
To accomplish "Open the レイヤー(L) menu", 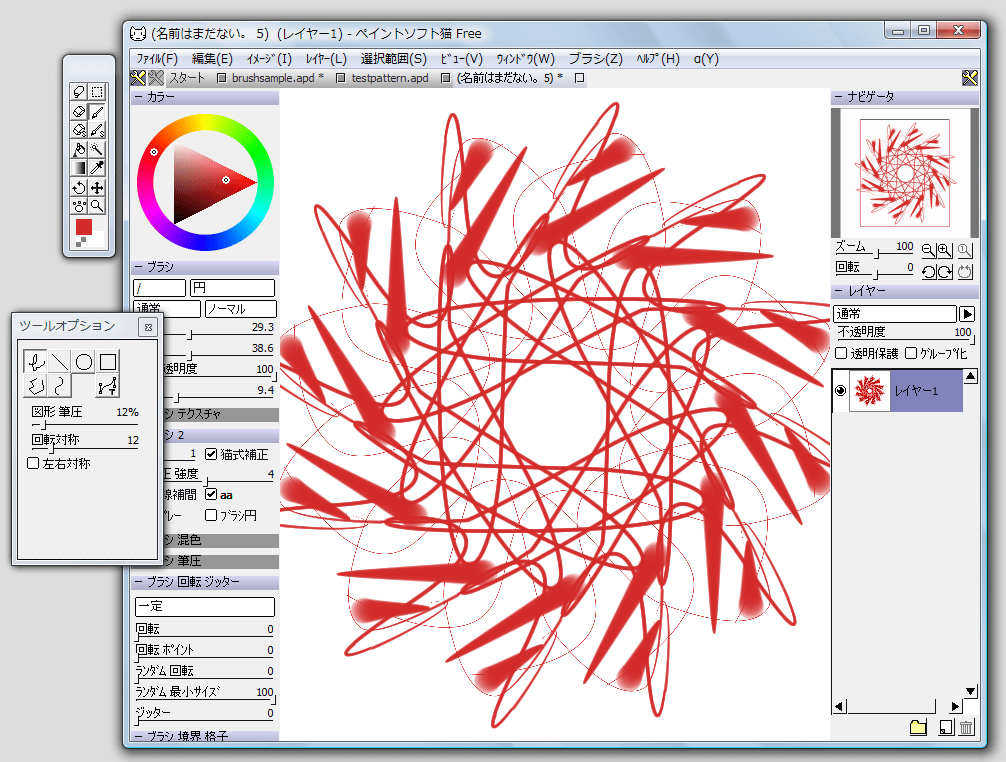I will point(326,59).
